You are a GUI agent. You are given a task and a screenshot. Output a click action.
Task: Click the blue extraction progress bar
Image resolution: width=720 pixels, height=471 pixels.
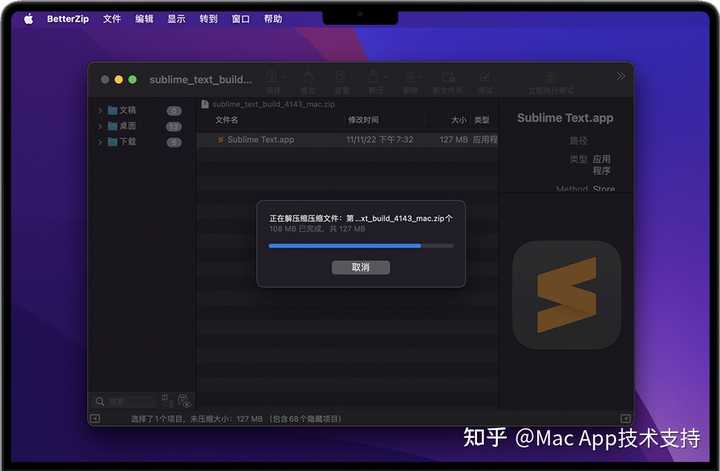tap(361, 246)
